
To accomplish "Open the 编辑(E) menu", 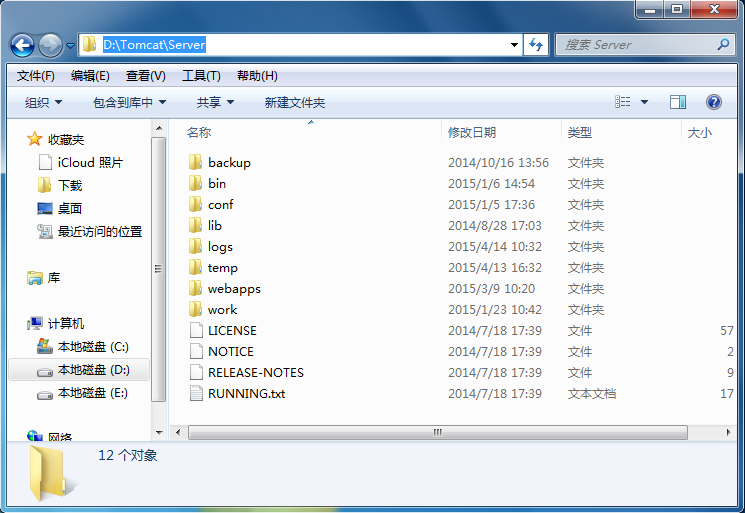I will 90,76.
